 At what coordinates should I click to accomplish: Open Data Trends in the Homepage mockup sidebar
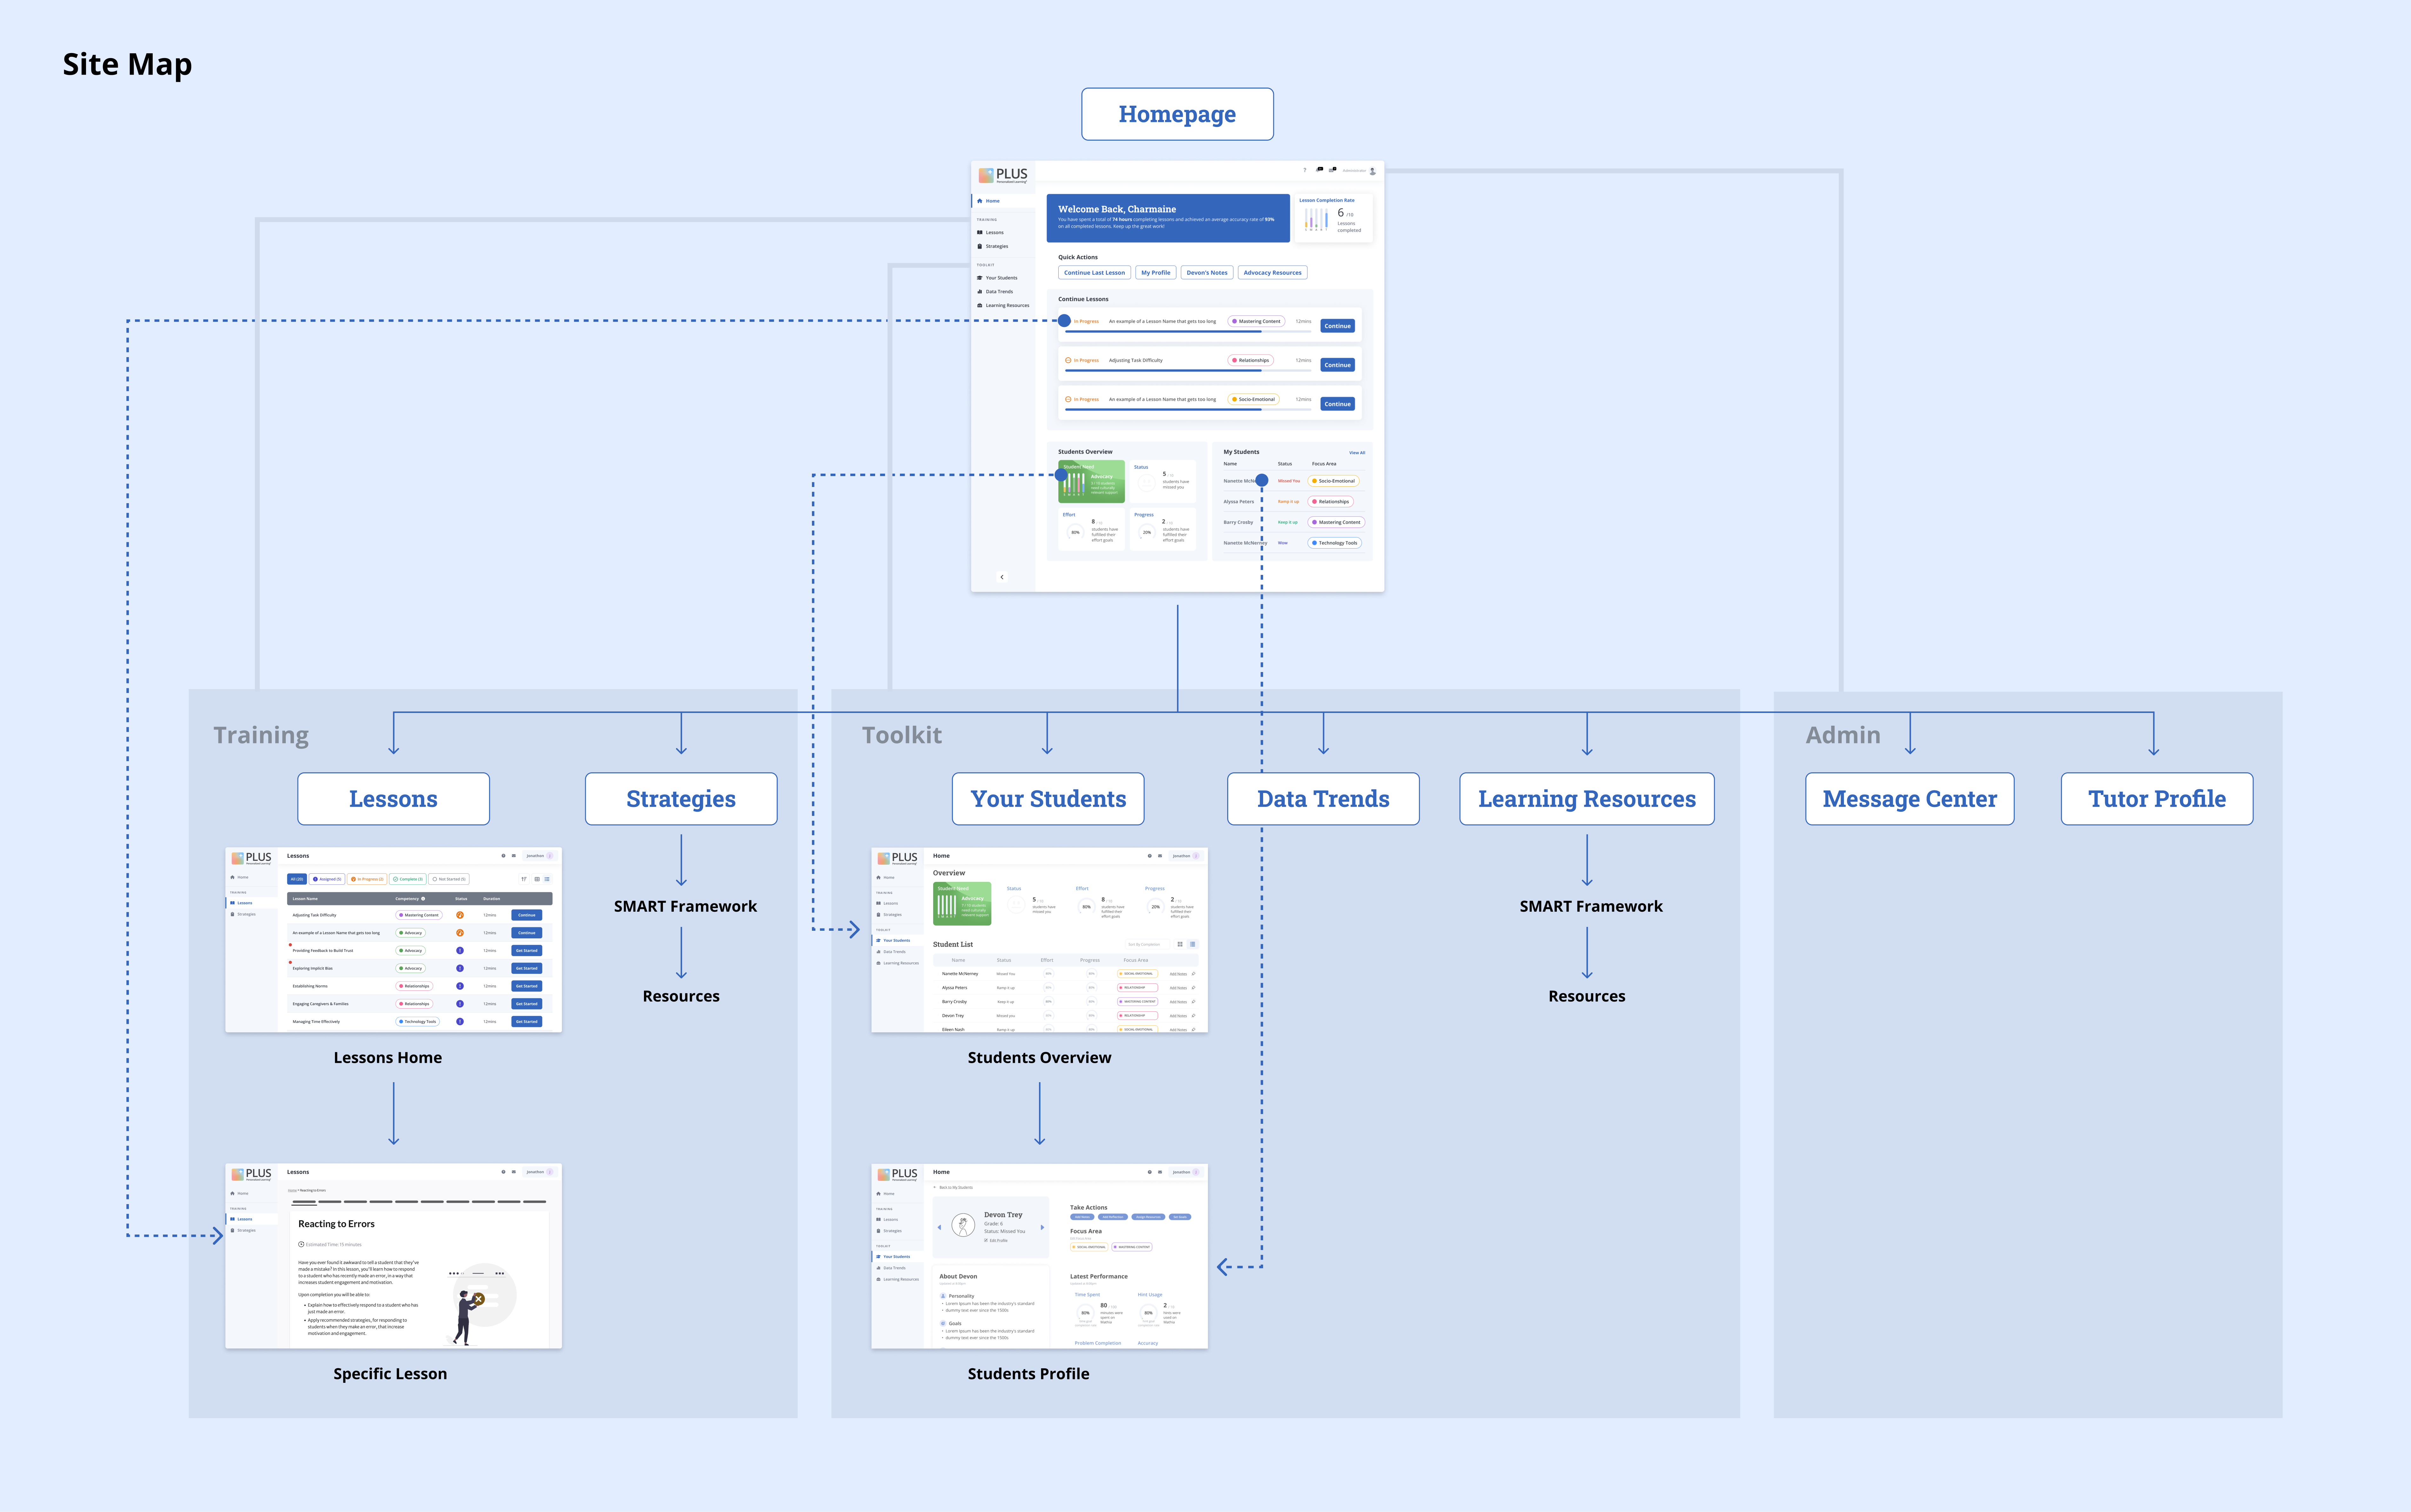[995, 292]
